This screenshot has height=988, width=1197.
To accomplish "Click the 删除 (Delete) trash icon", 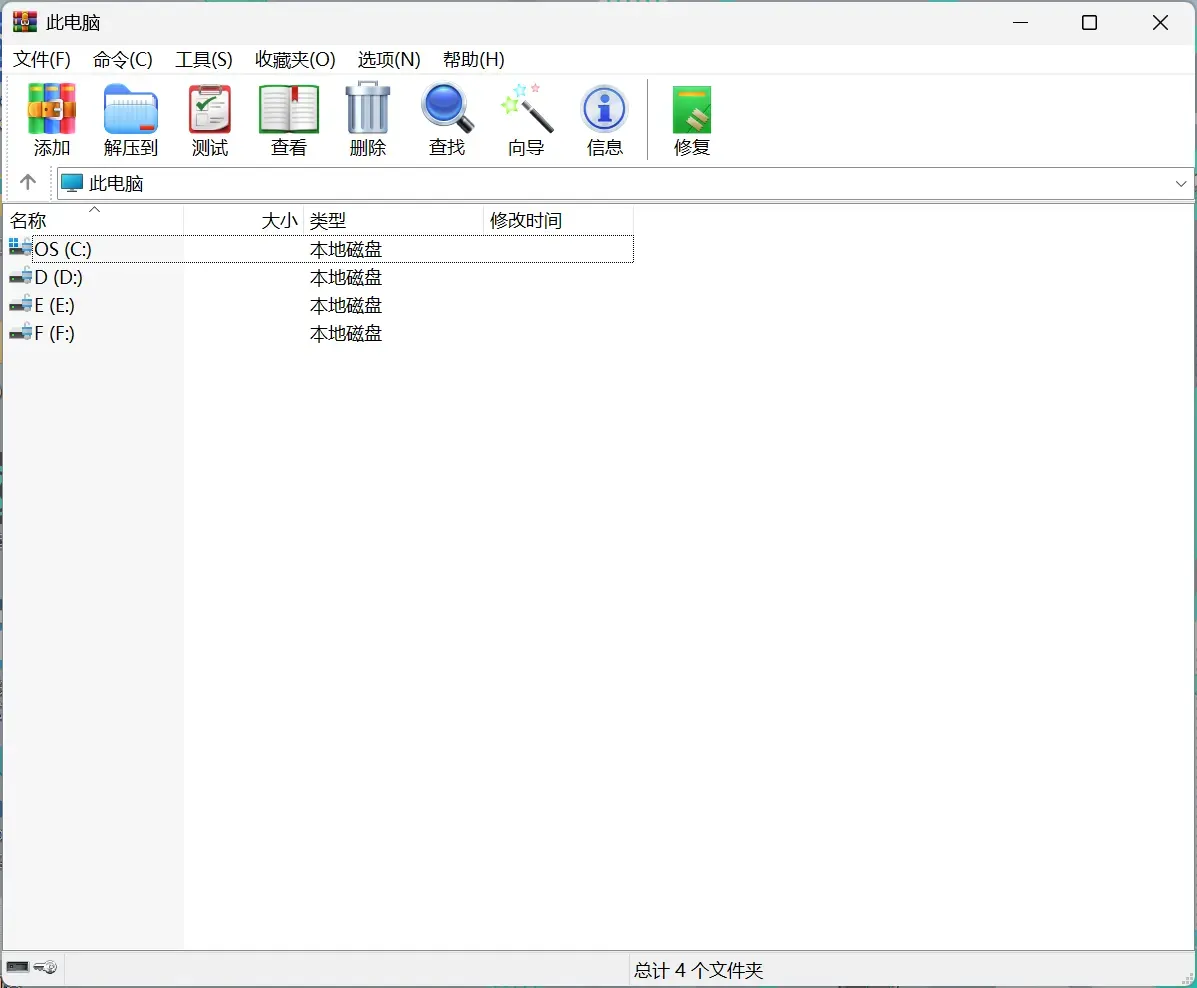I will click(368, 108).
